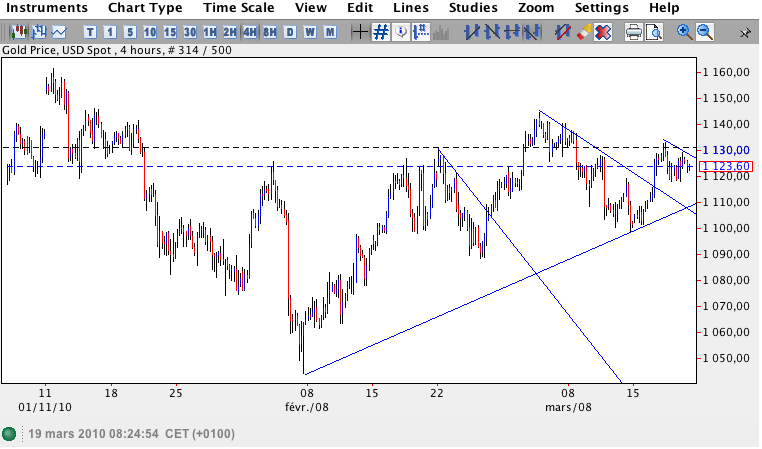
Task: Zoom in using the plus magnifier icon
Action: 685,32
